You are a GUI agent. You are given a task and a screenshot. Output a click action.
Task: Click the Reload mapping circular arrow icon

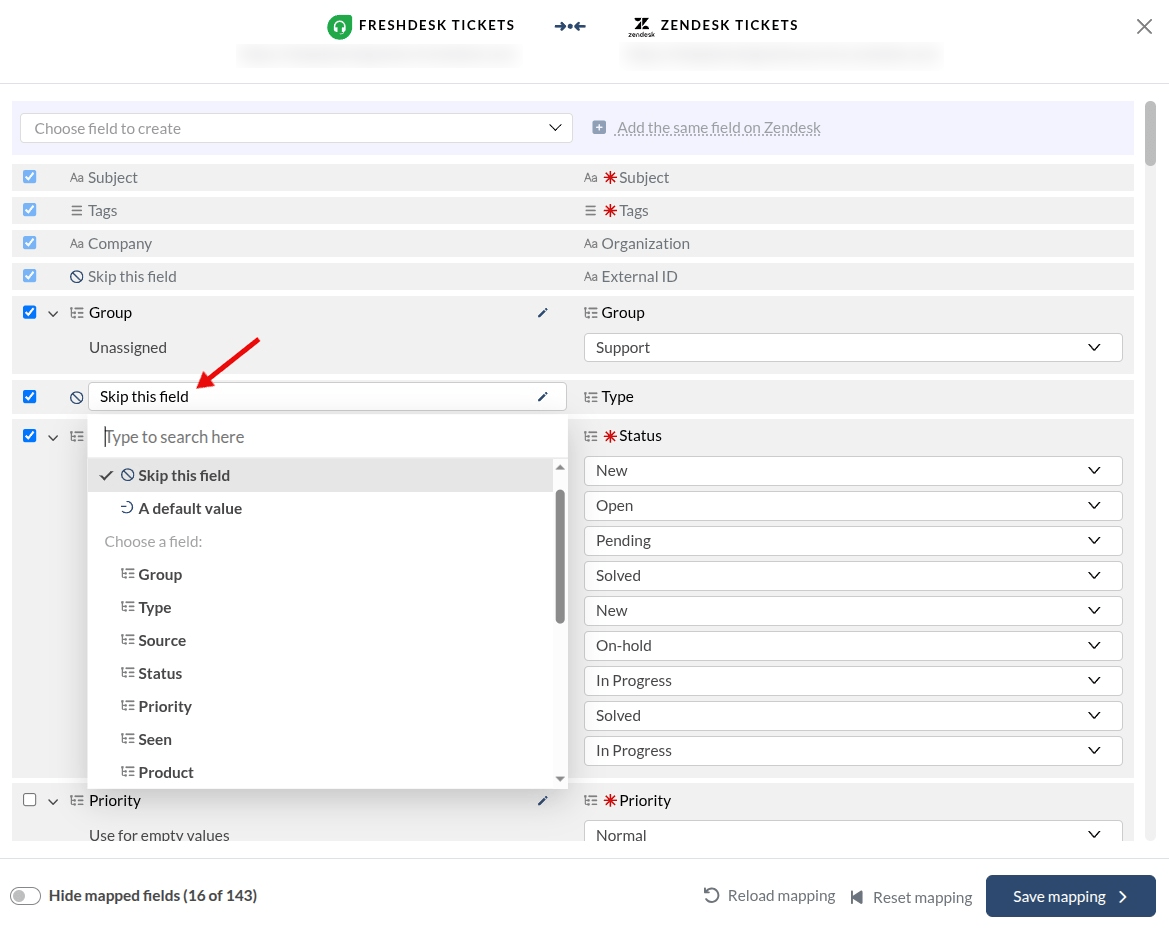click(x=711, y=895)
